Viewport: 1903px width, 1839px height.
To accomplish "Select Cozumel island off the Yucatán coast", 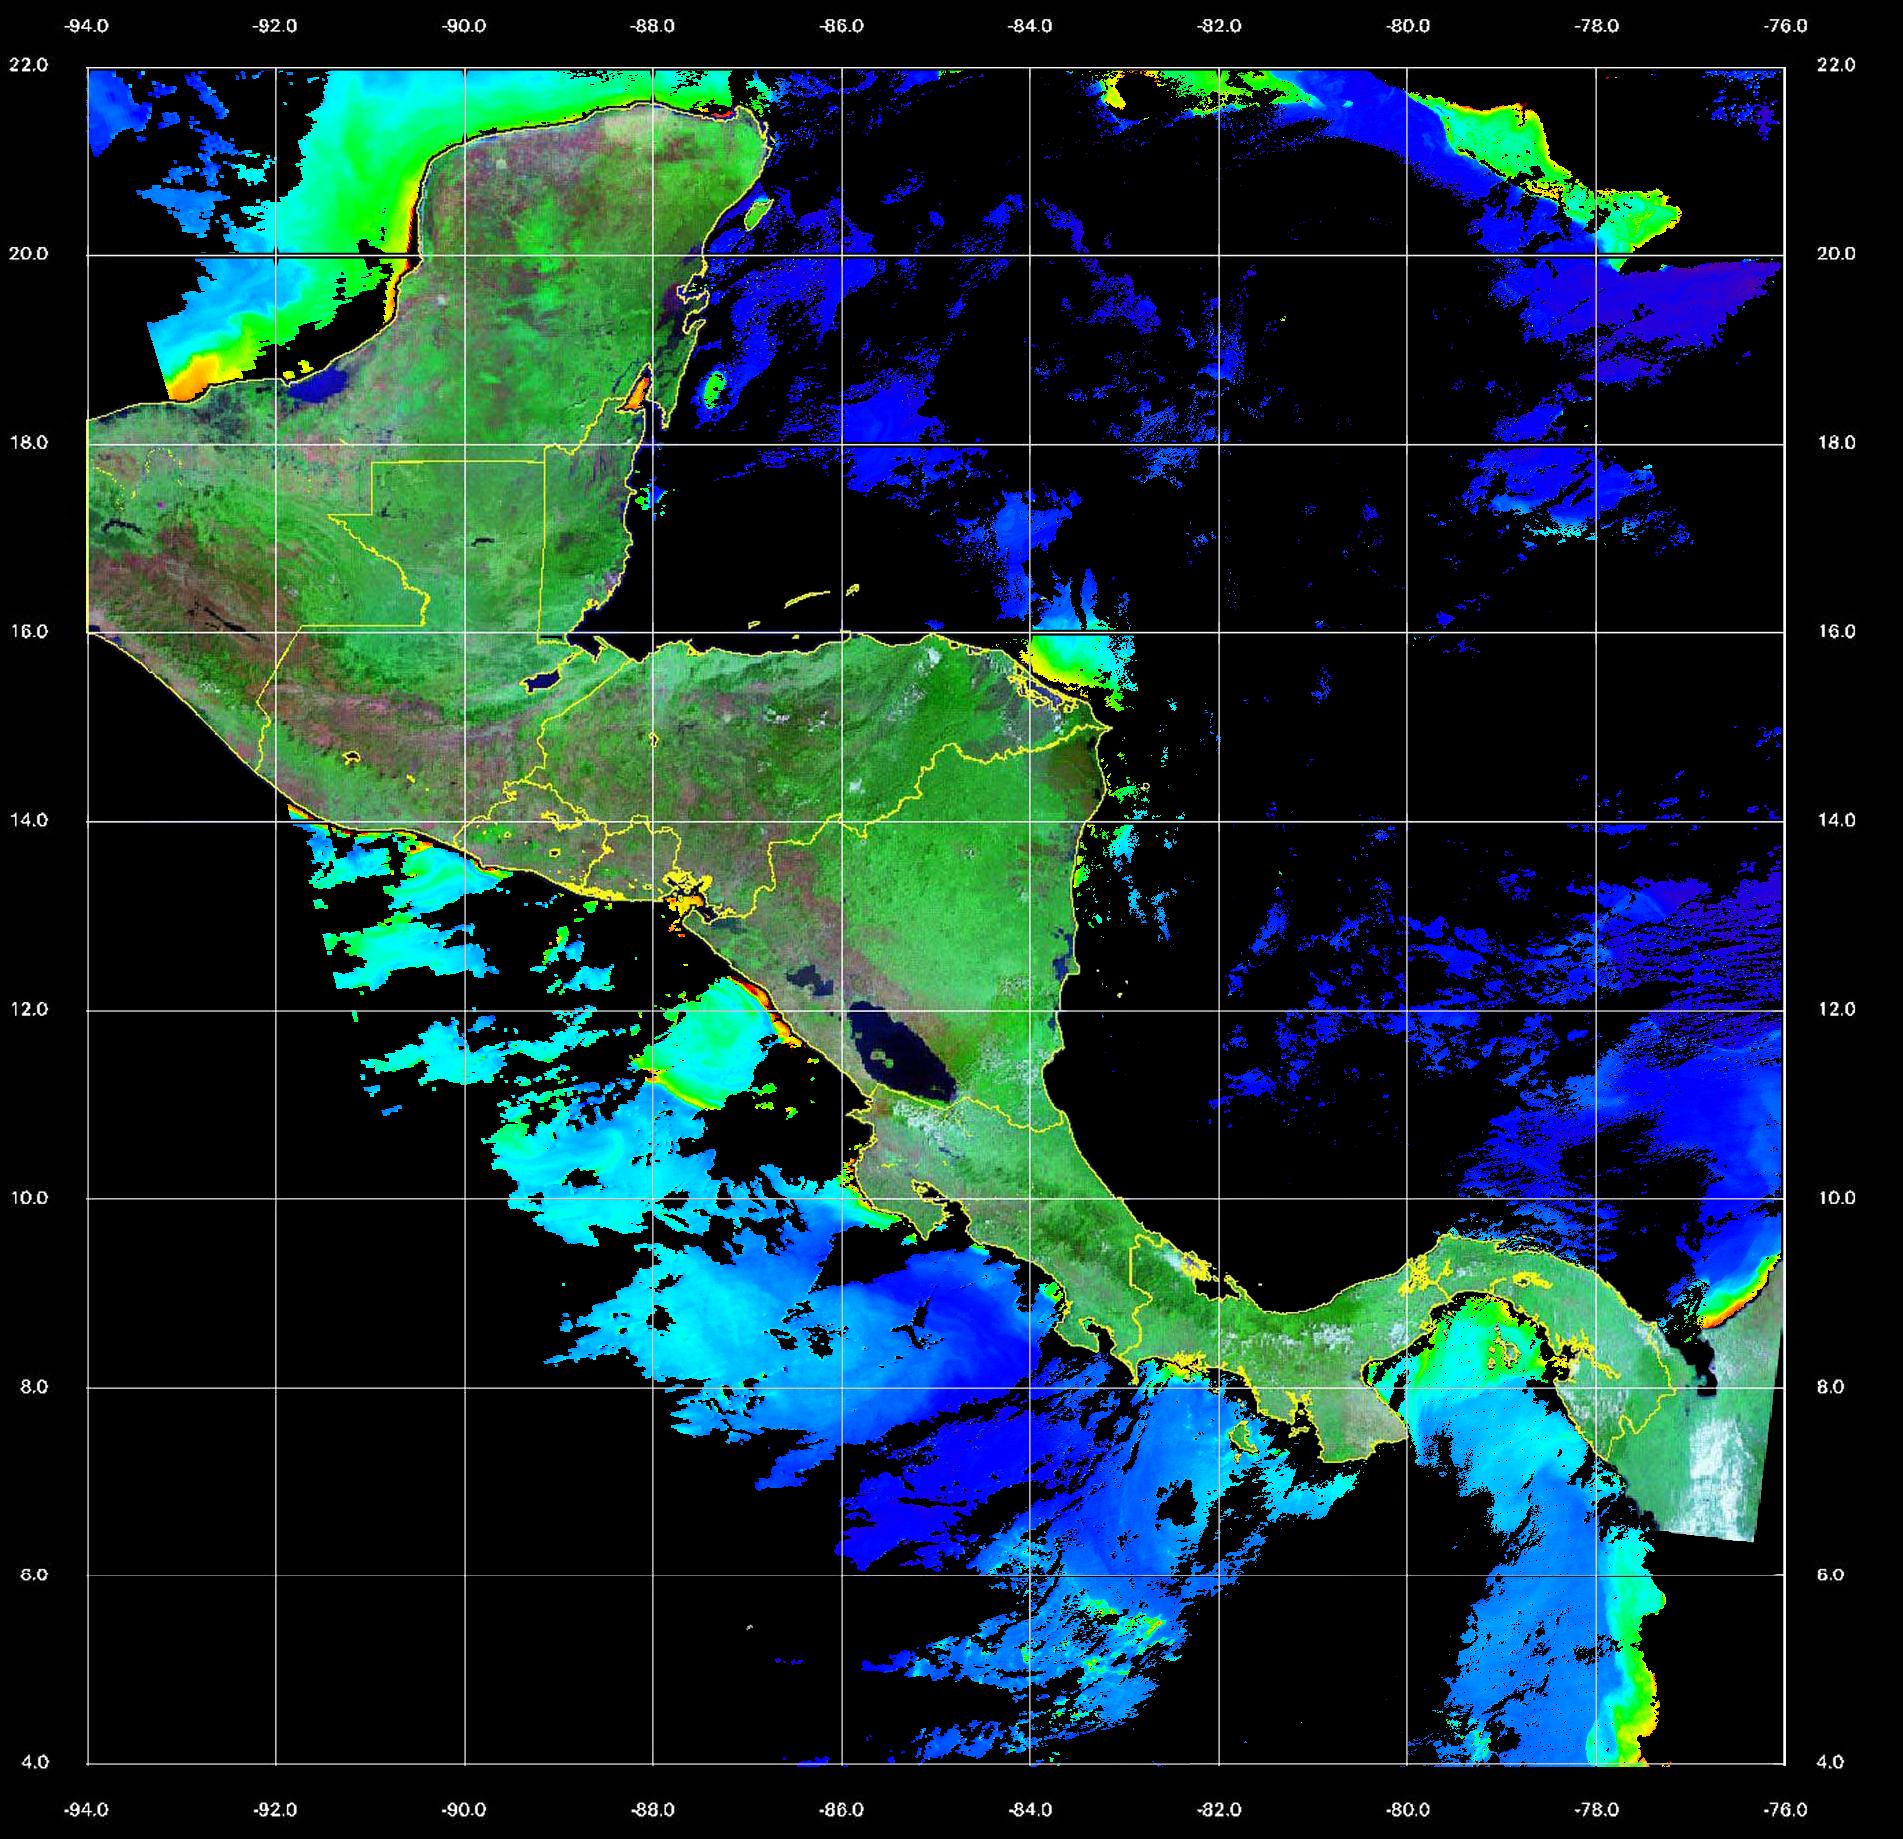I will tap(759, 210).
